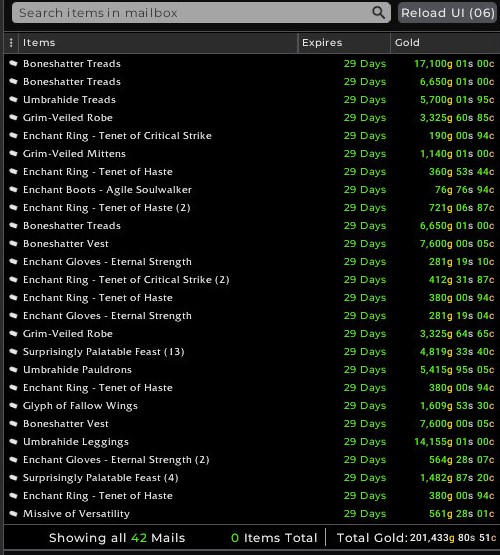
Task: Select Surprisingly Palatable Feast (13) name
Action: coord(103,352)
